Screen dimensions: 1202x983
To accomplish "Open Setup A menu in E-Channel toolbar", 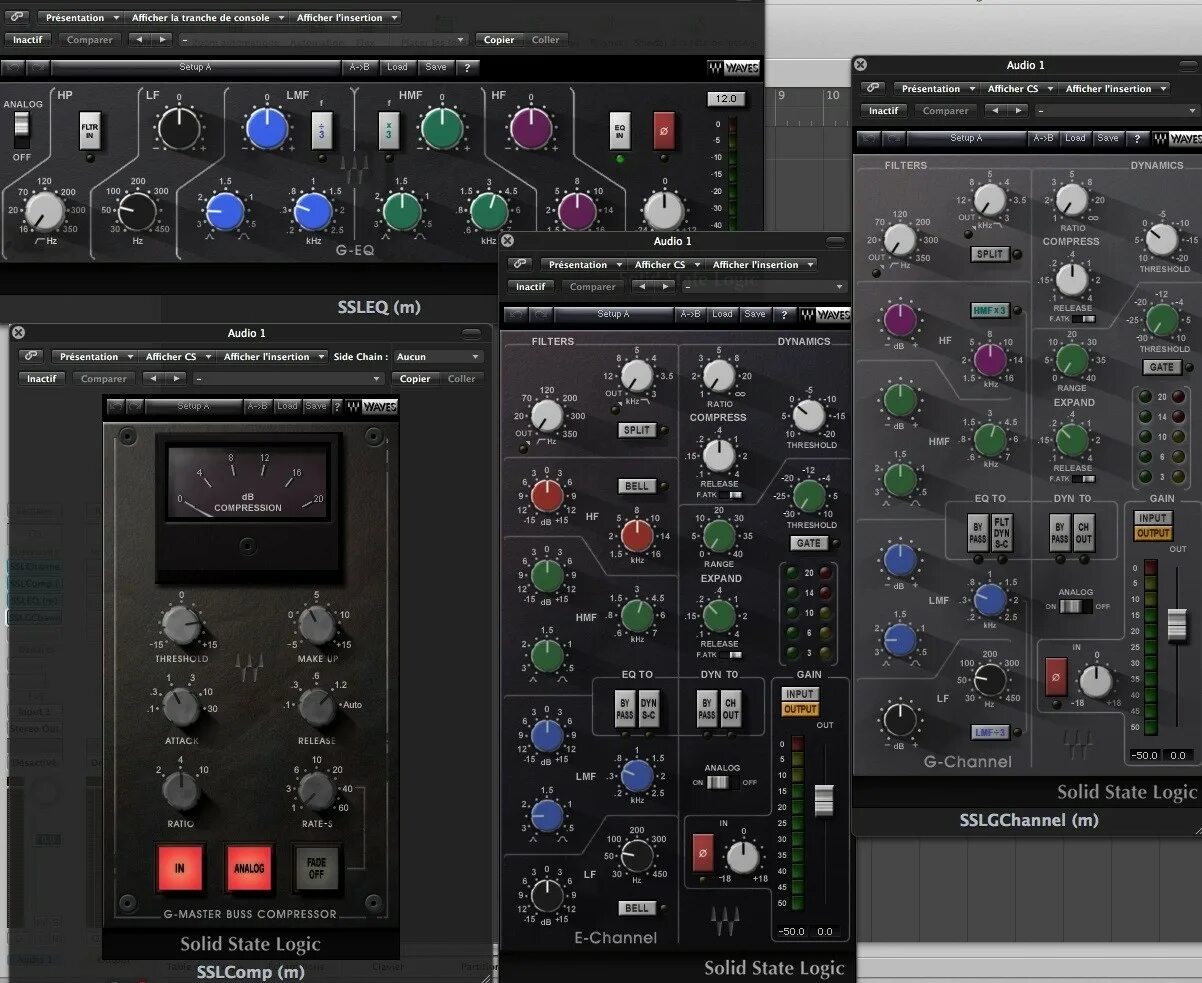I will point(614,314).
